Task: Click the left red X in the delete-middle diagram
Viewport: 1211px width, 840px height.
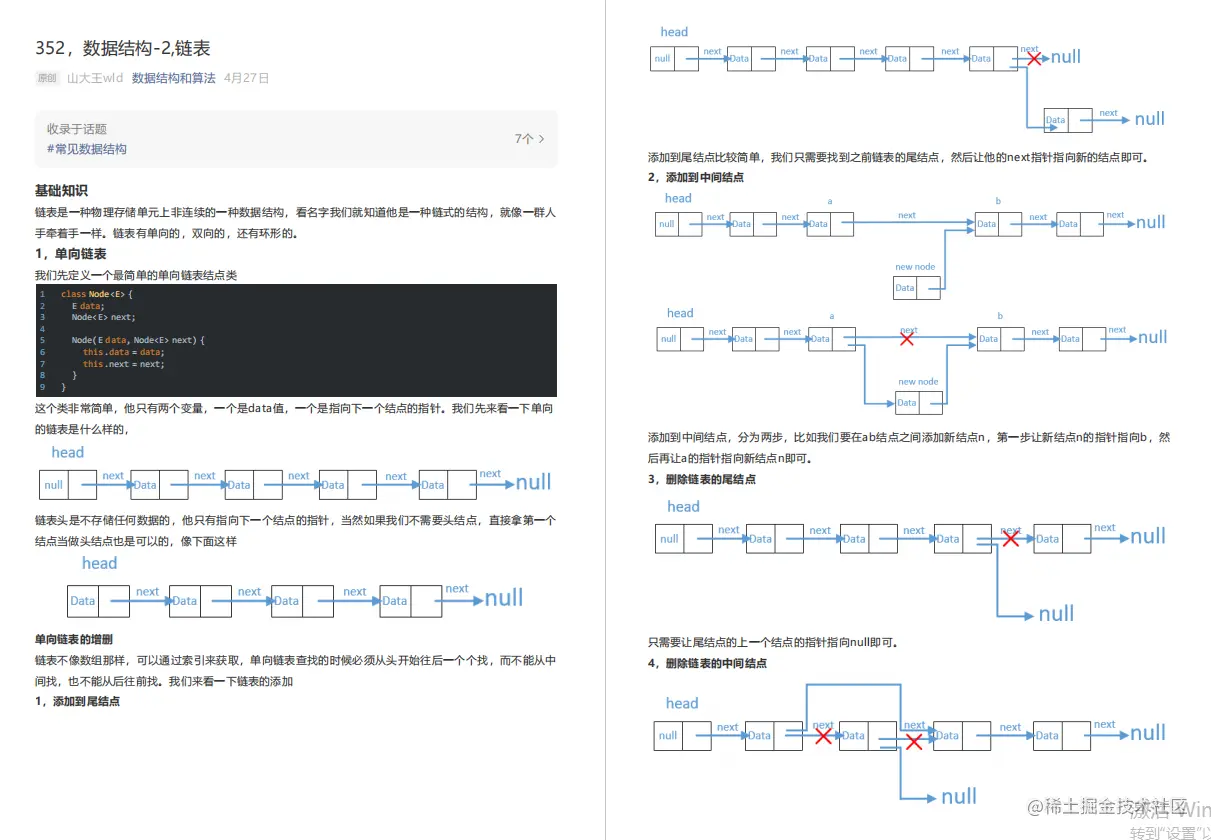Action: pyautogui.click(x=824, y=736)
